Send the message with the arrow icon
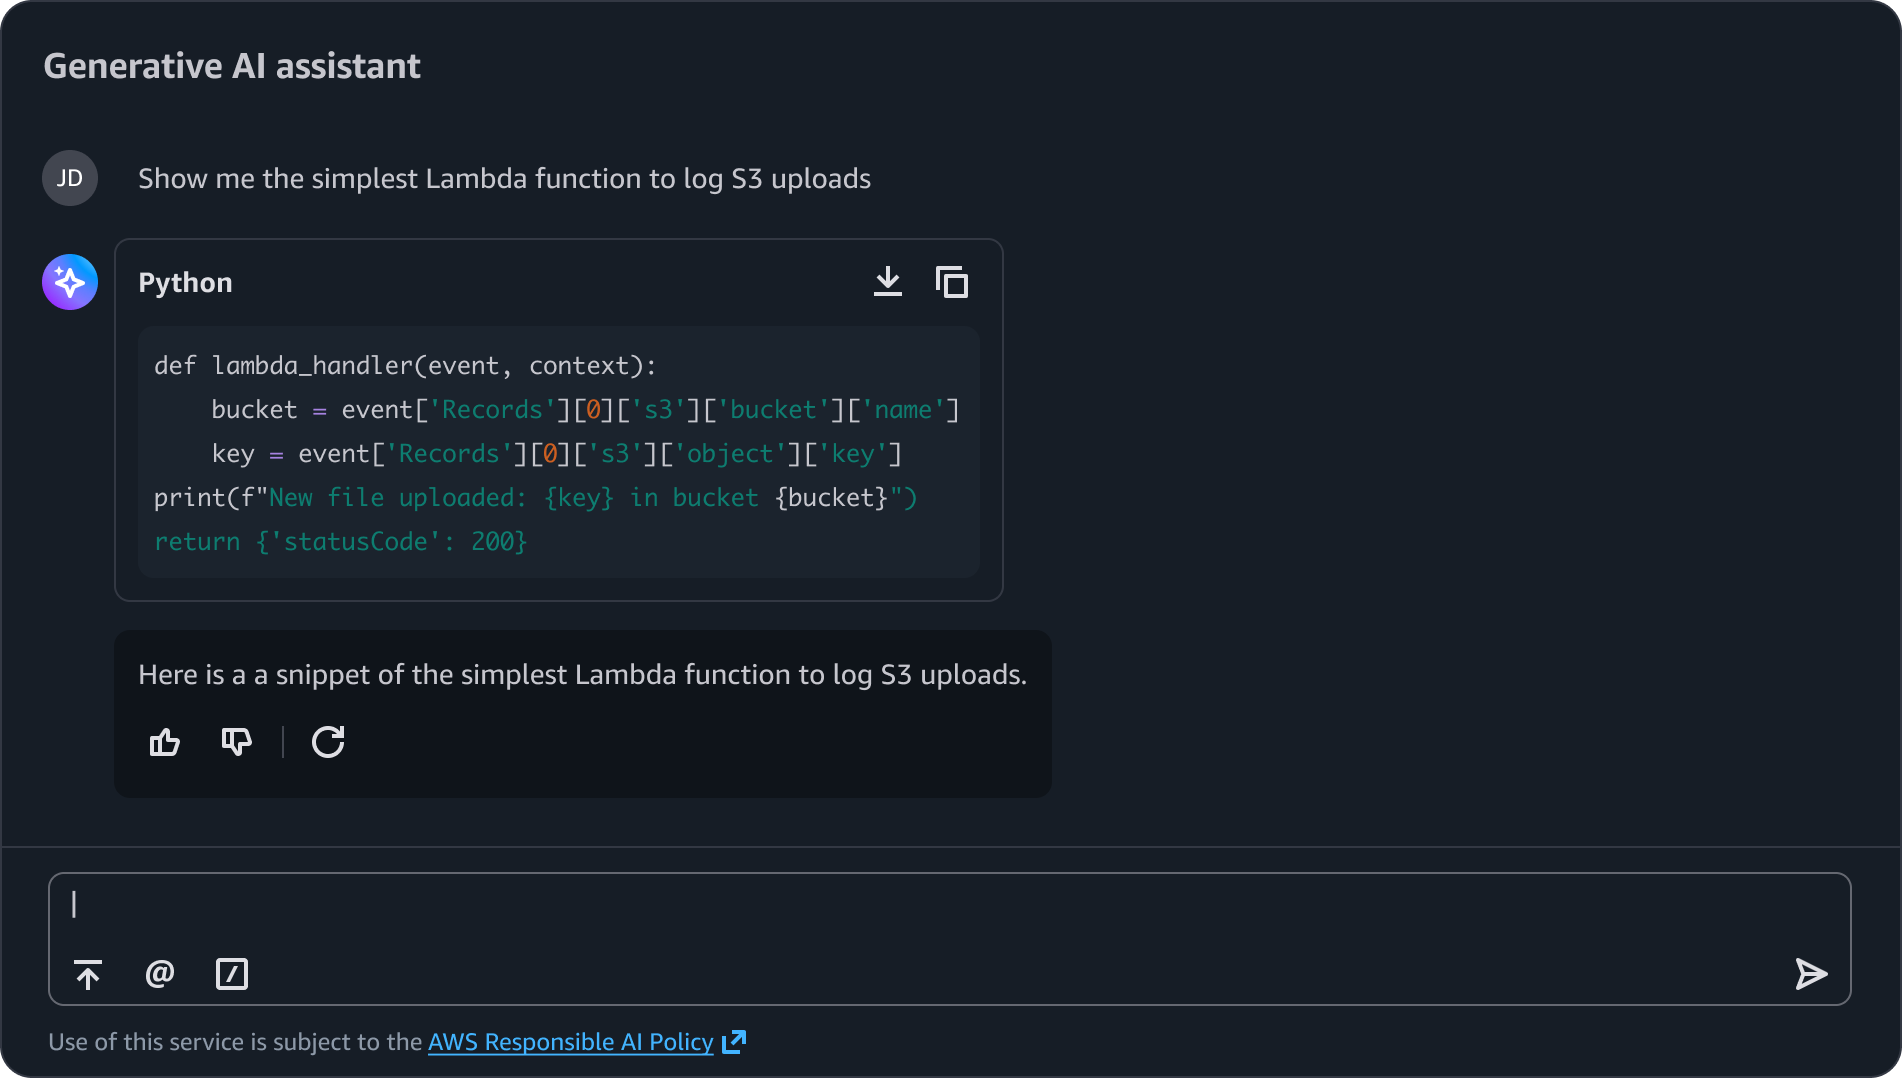Image resolution: width=1902 pixels, height=1078 pixels. [x=1811, y=974]
